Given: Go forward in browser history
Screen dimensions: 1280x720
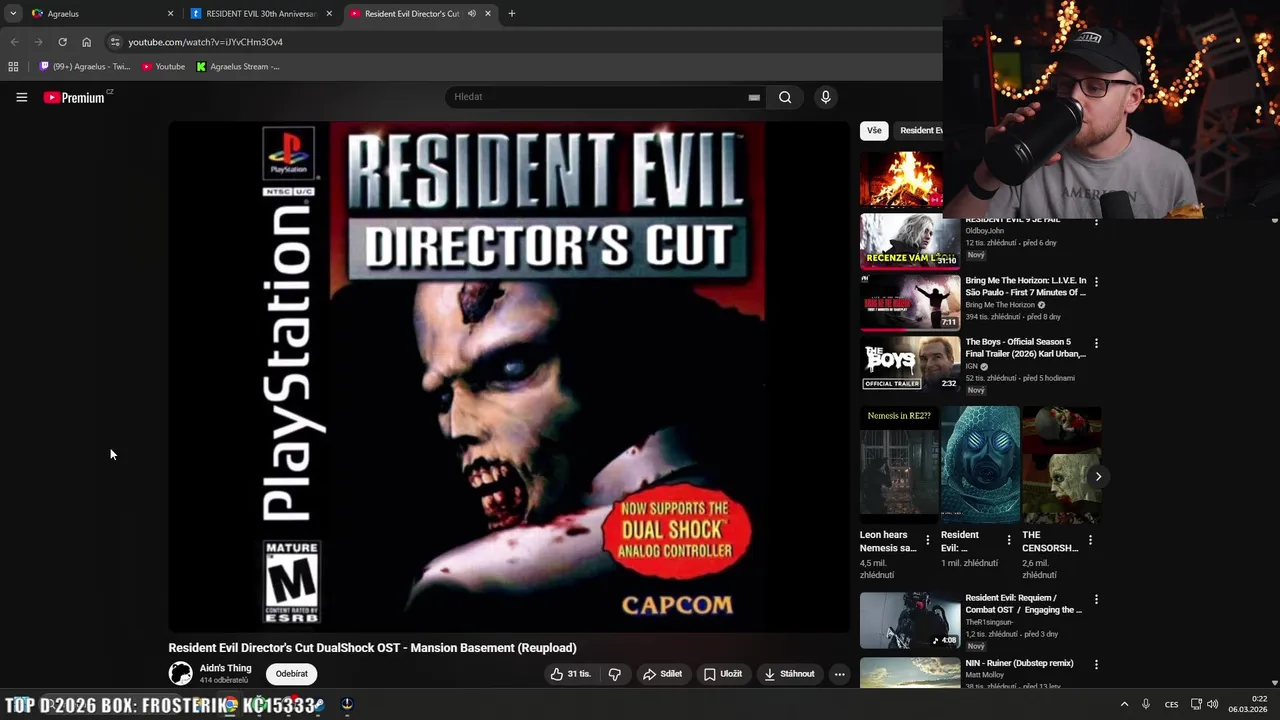Looking at the screenshot, I should tap(38, 42).
